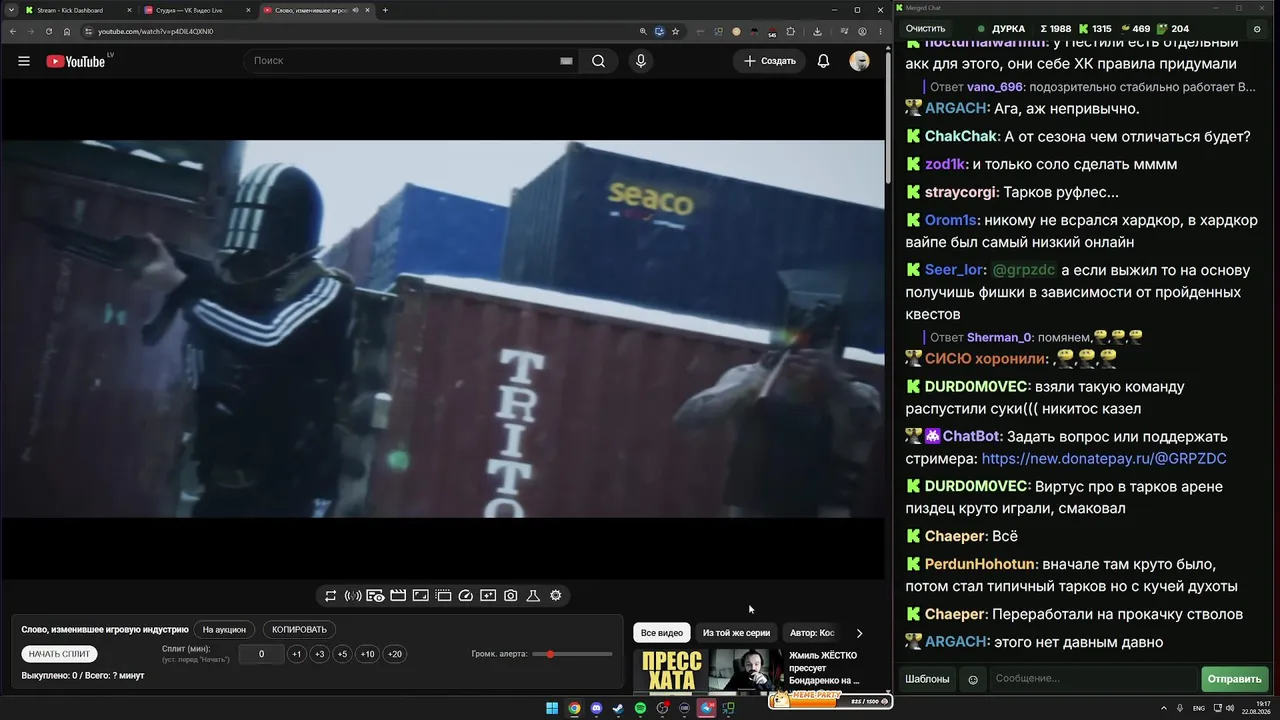The width and height of the screenshot is (1280, 720).
Task: Open Spotify from the taskbar
Action: [640, 709]
